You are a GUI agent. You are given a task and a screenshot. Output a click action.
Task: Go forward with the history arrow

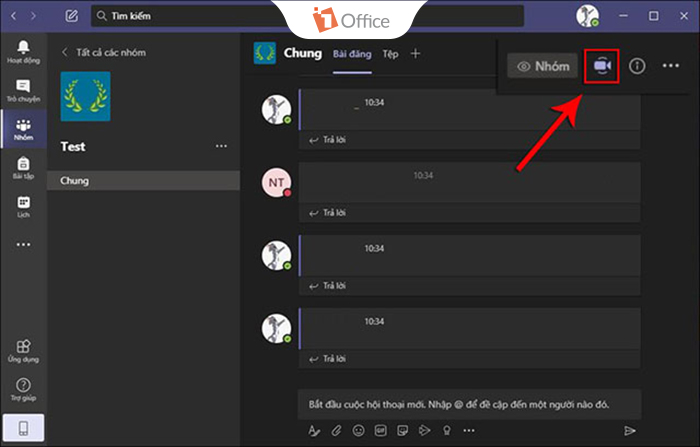(x=33, y=16)
